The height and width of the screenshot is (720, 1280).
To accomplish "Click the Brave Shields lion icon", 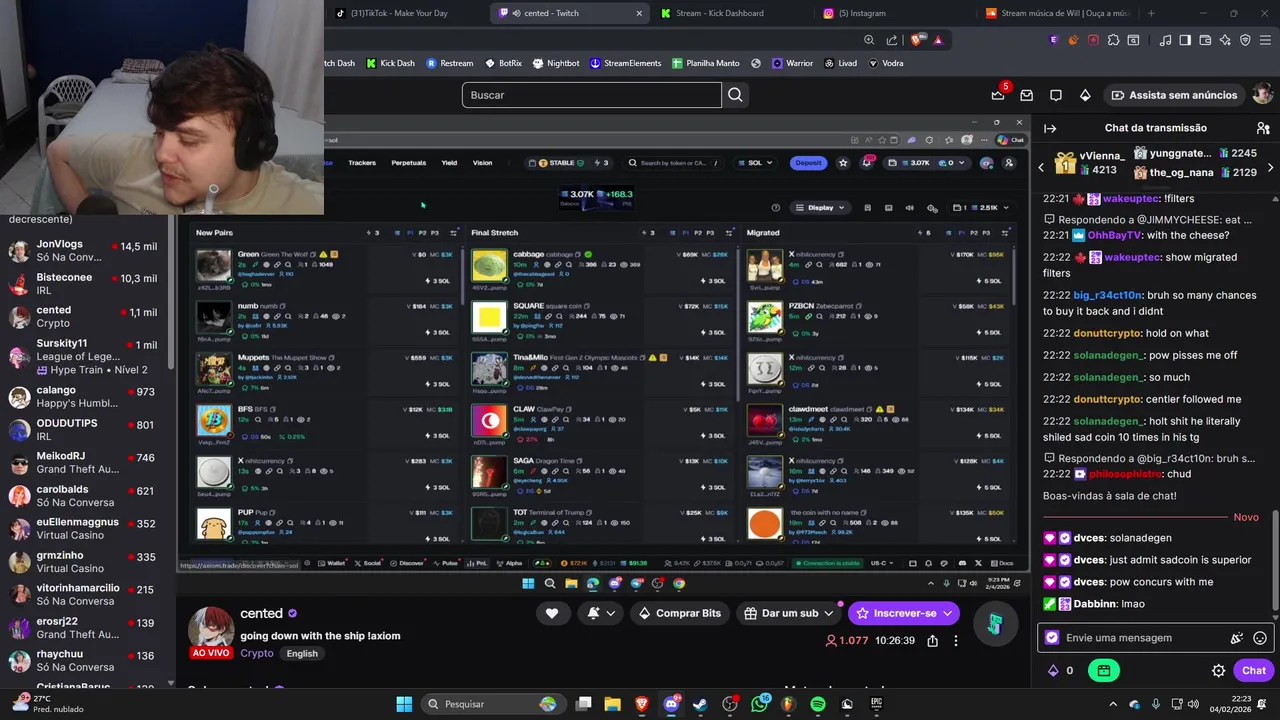I will coord(917,40).
